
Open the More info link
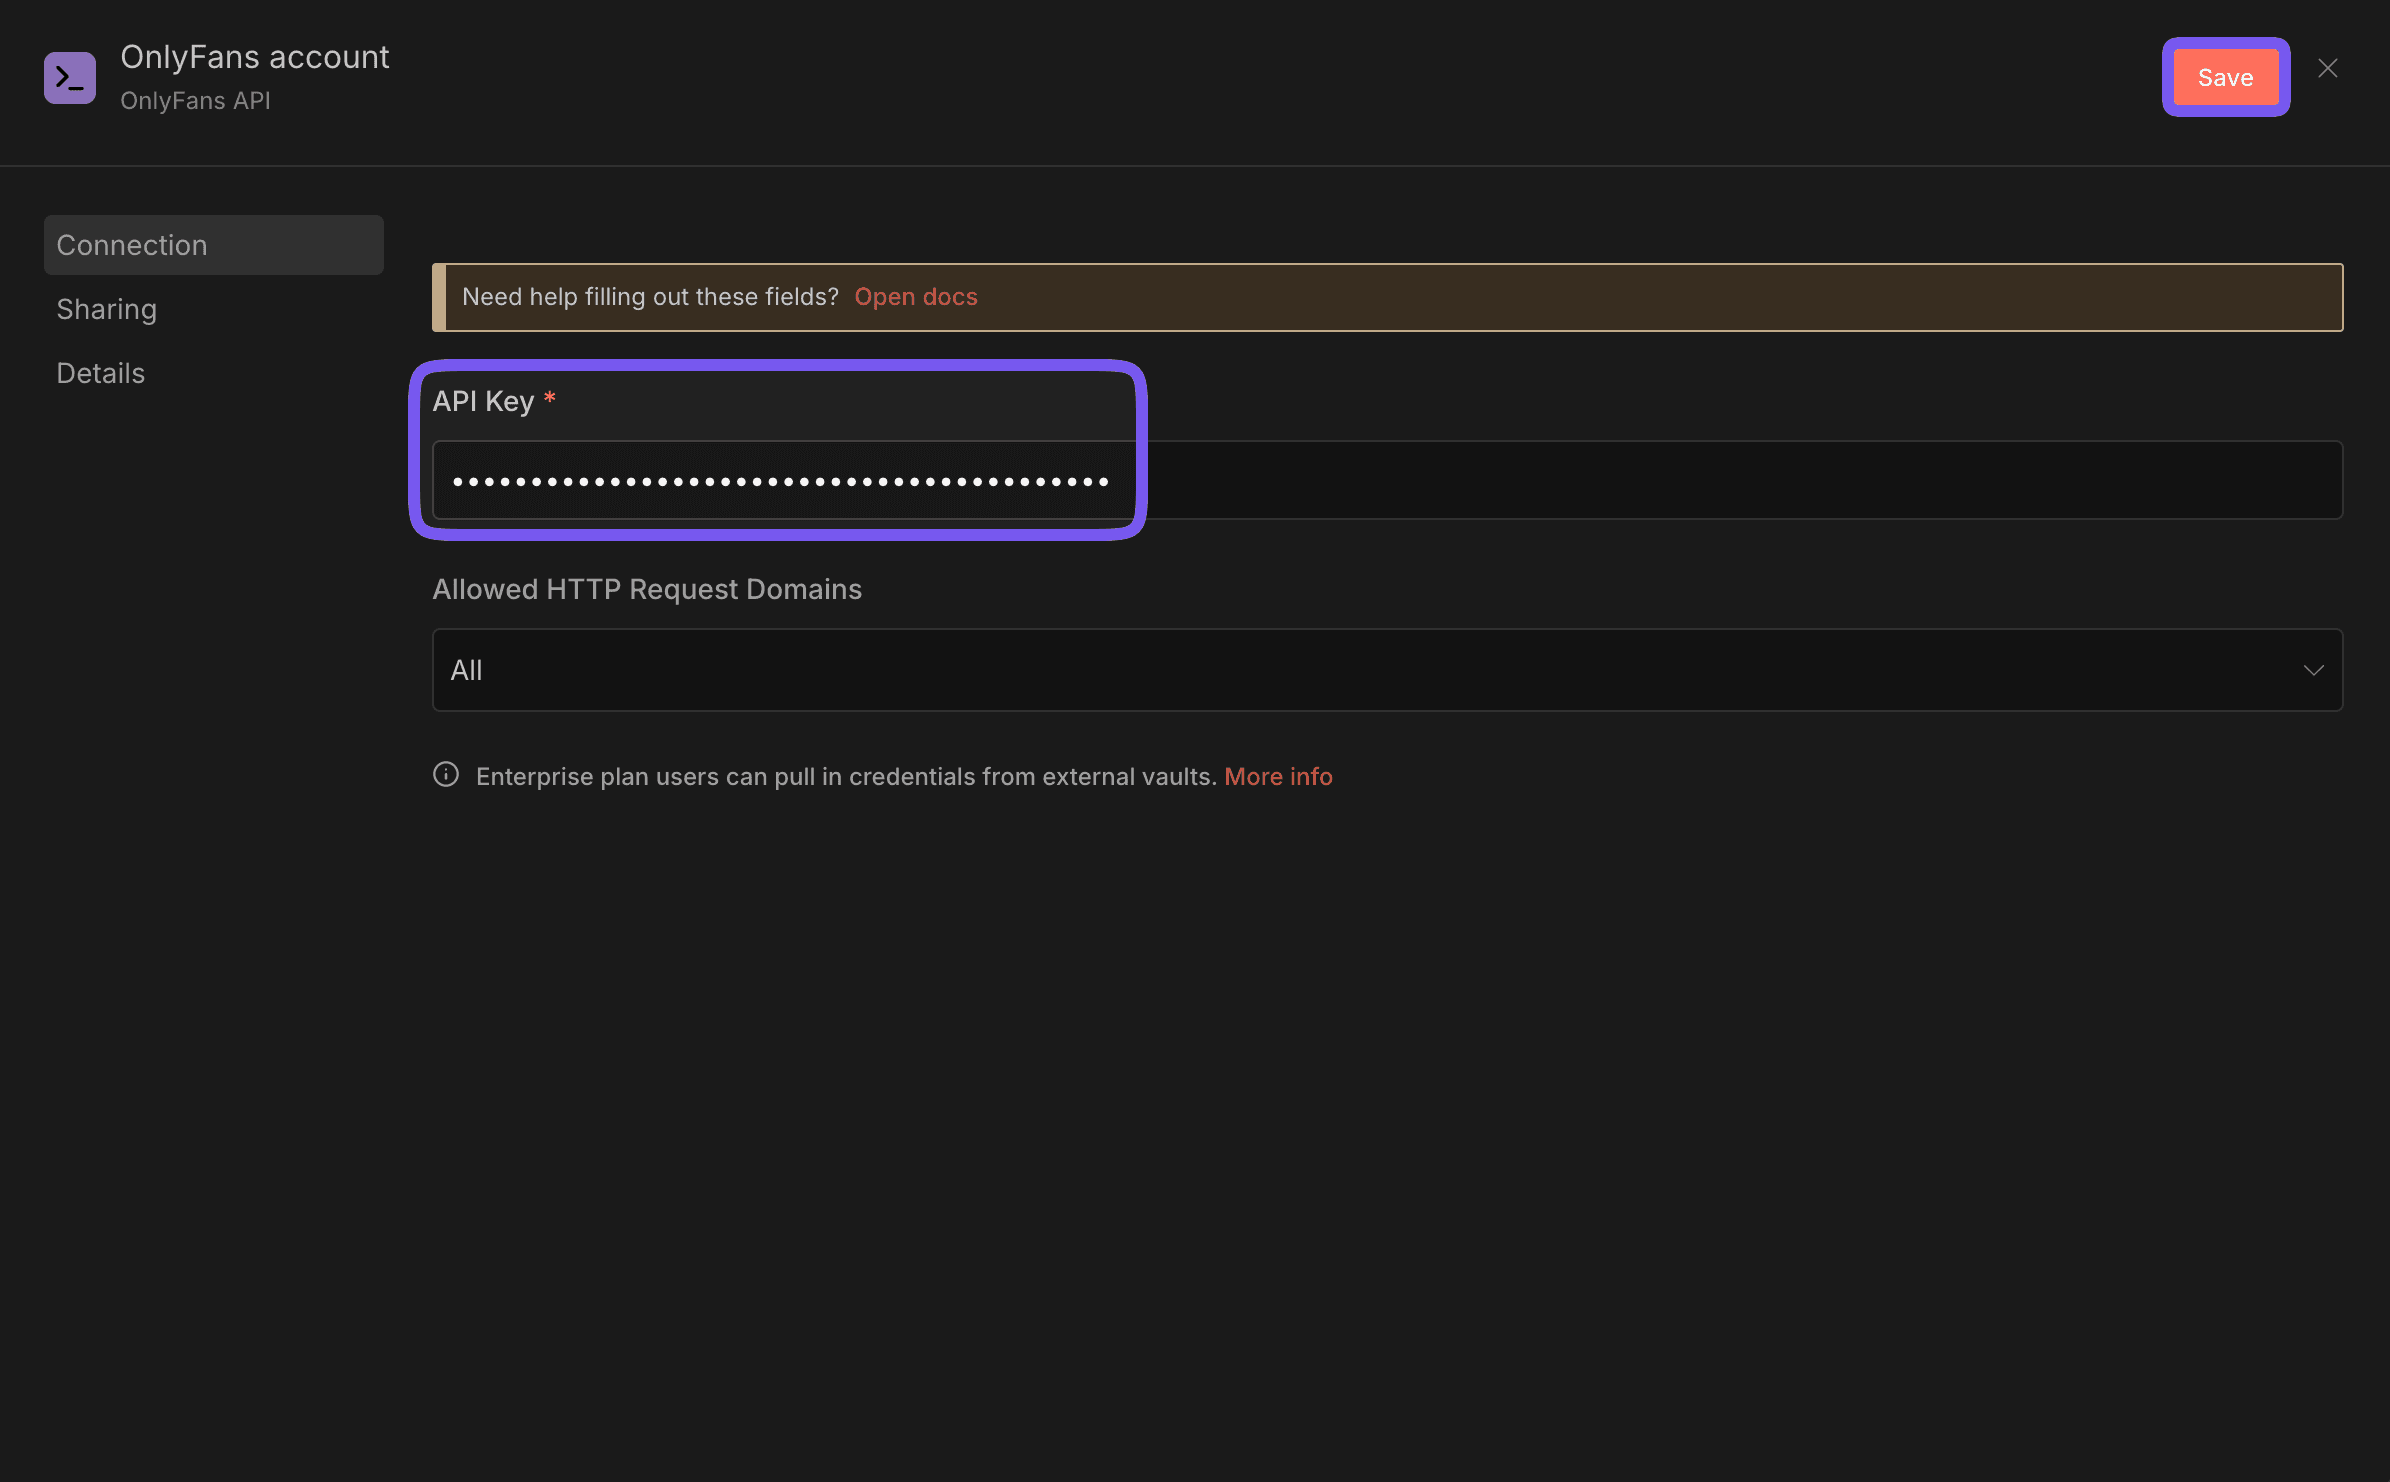1278,777
